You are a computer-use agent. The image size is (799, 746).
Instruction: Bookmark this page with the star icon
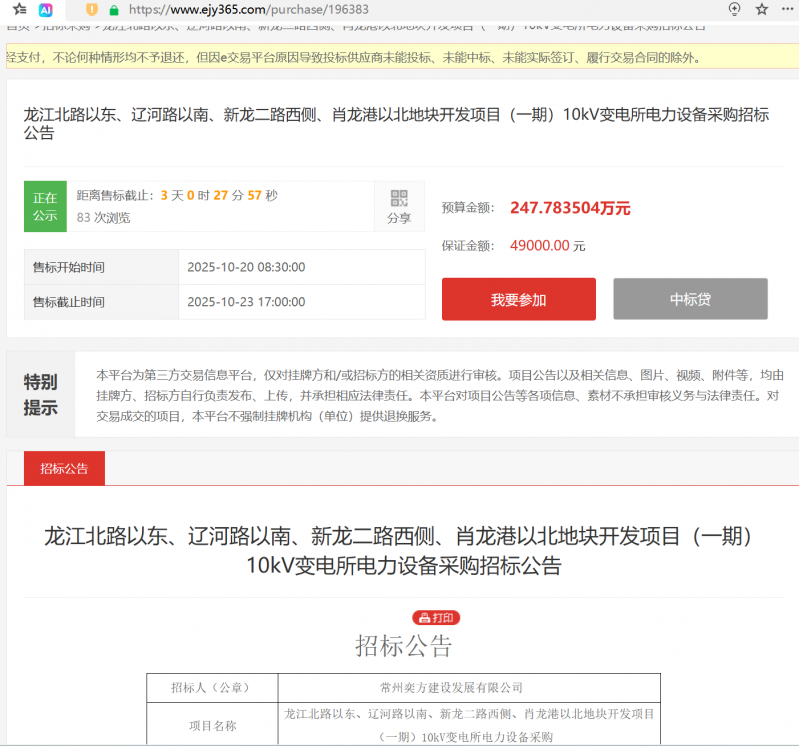pos(762,9)
